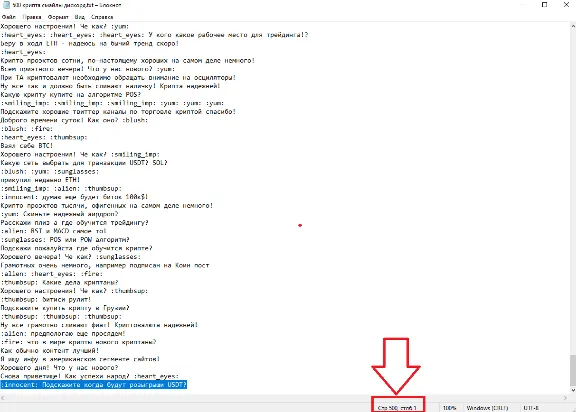
Task: Place cursor on the selected last line with USDT
Action: coord(94,384)
